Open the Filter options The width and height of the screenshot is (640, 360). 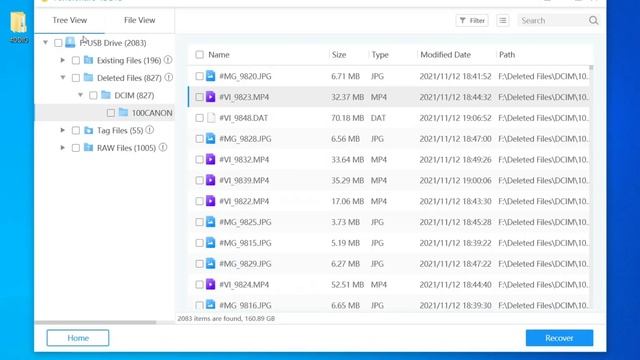click(472, 20)
